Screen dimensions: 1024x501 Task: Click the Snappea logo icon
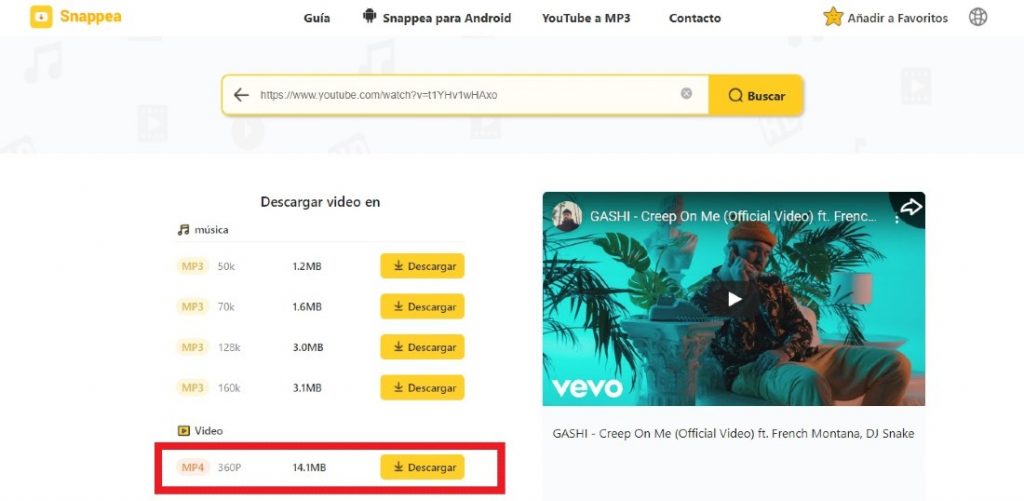pos(41,17)
